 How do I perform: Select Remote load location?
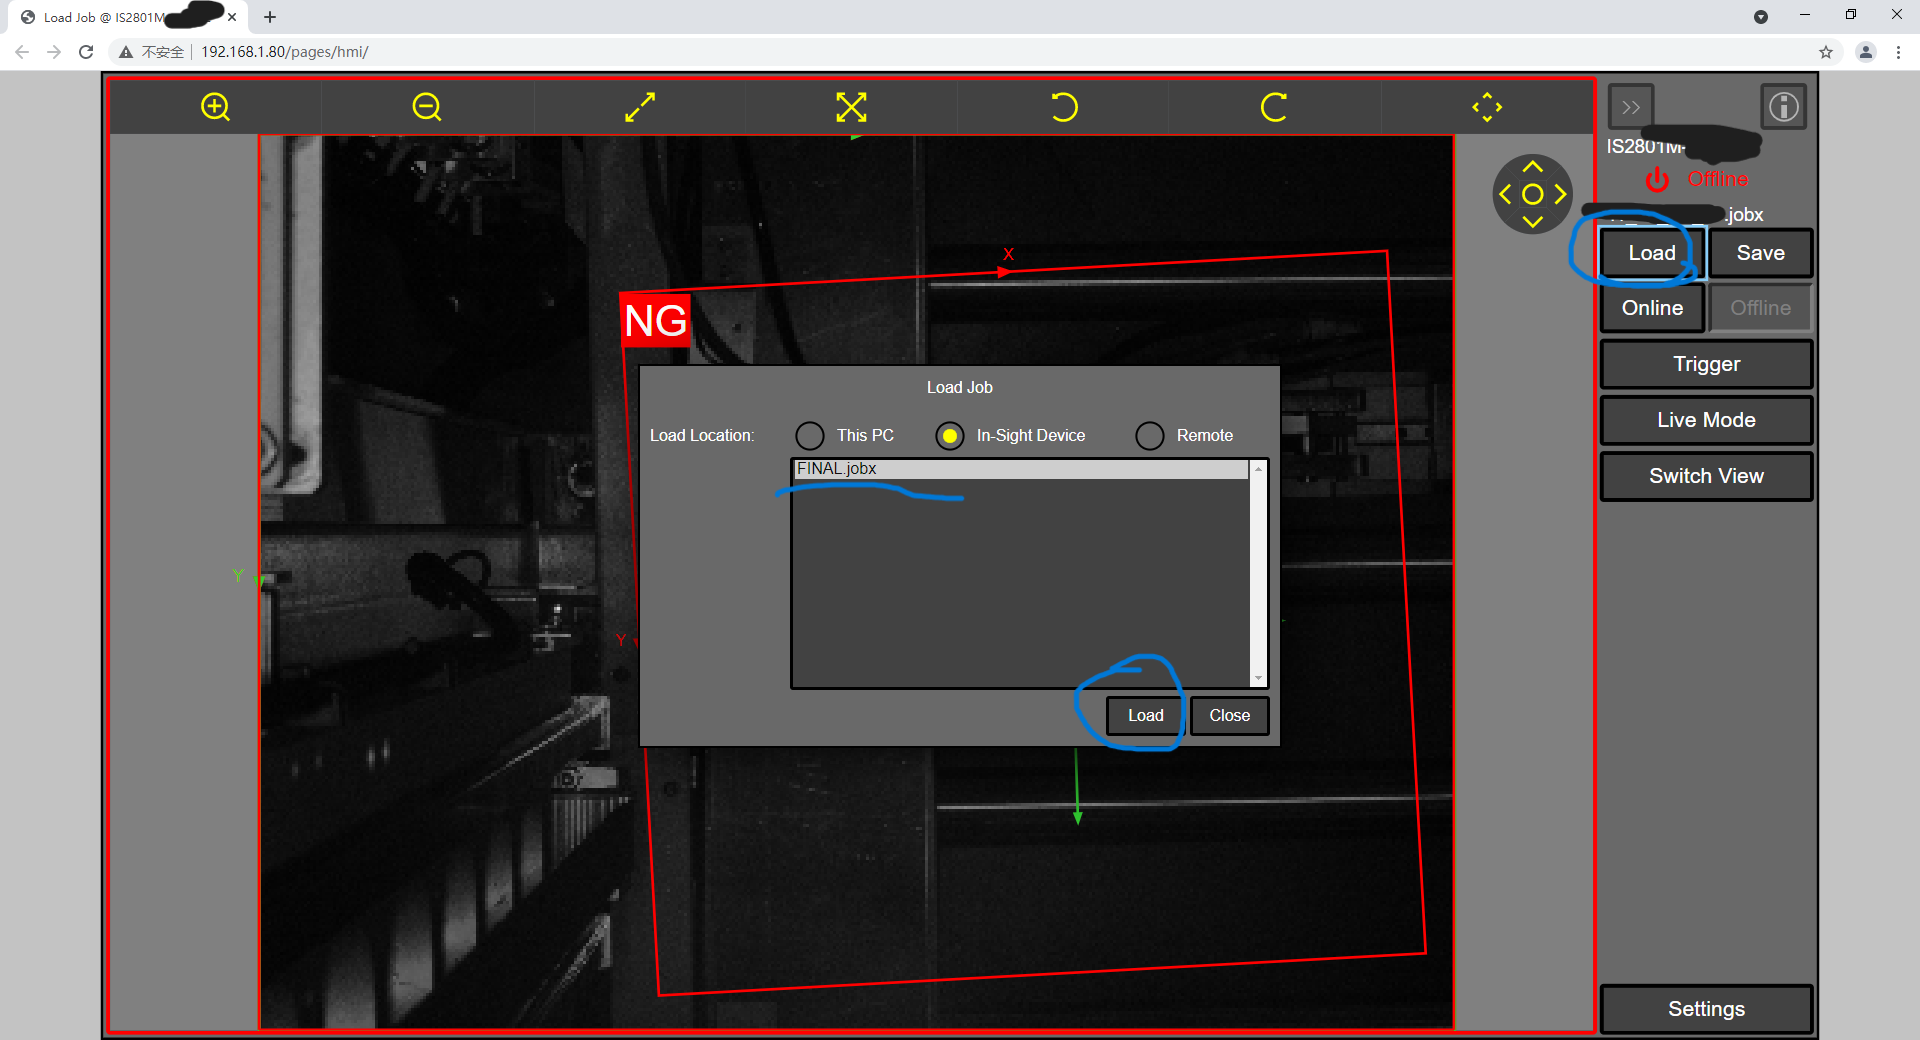tap(1150, 436)
